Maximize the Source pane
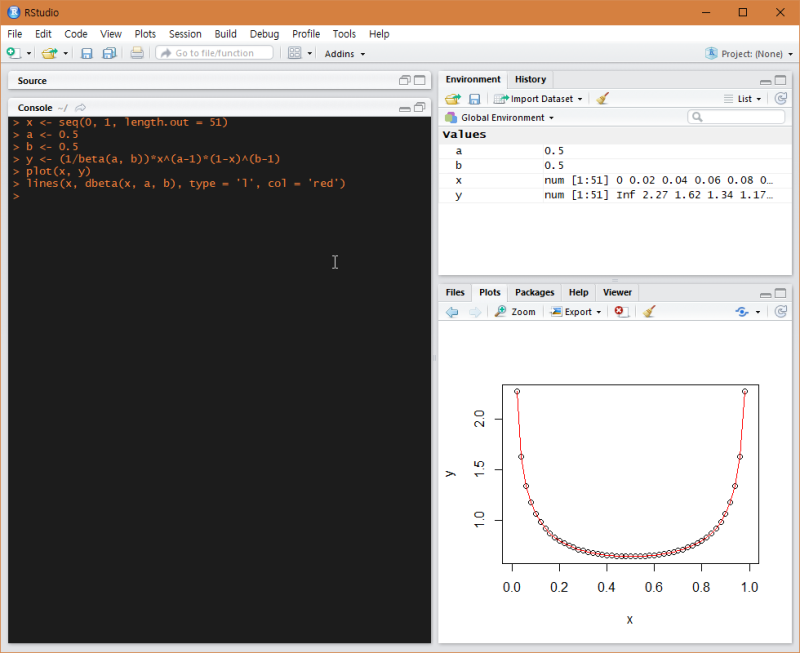The width and height of the screenshot is (800, 653). point(420,80)
